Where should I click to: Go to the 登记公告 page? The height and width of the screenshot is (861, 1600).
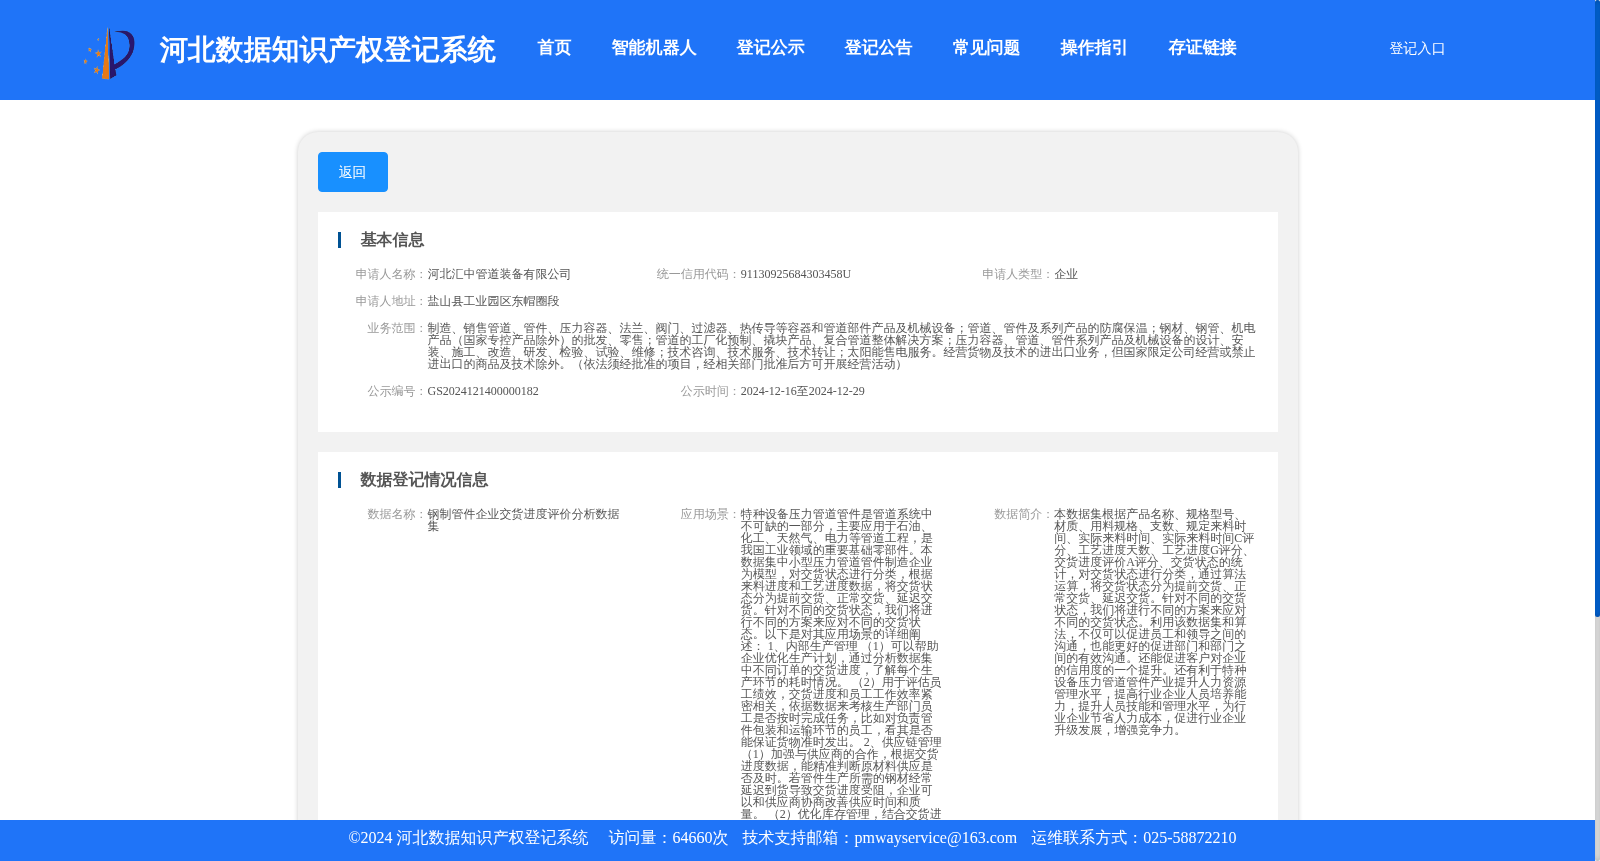pyautogui.click(x=878, y=48)
